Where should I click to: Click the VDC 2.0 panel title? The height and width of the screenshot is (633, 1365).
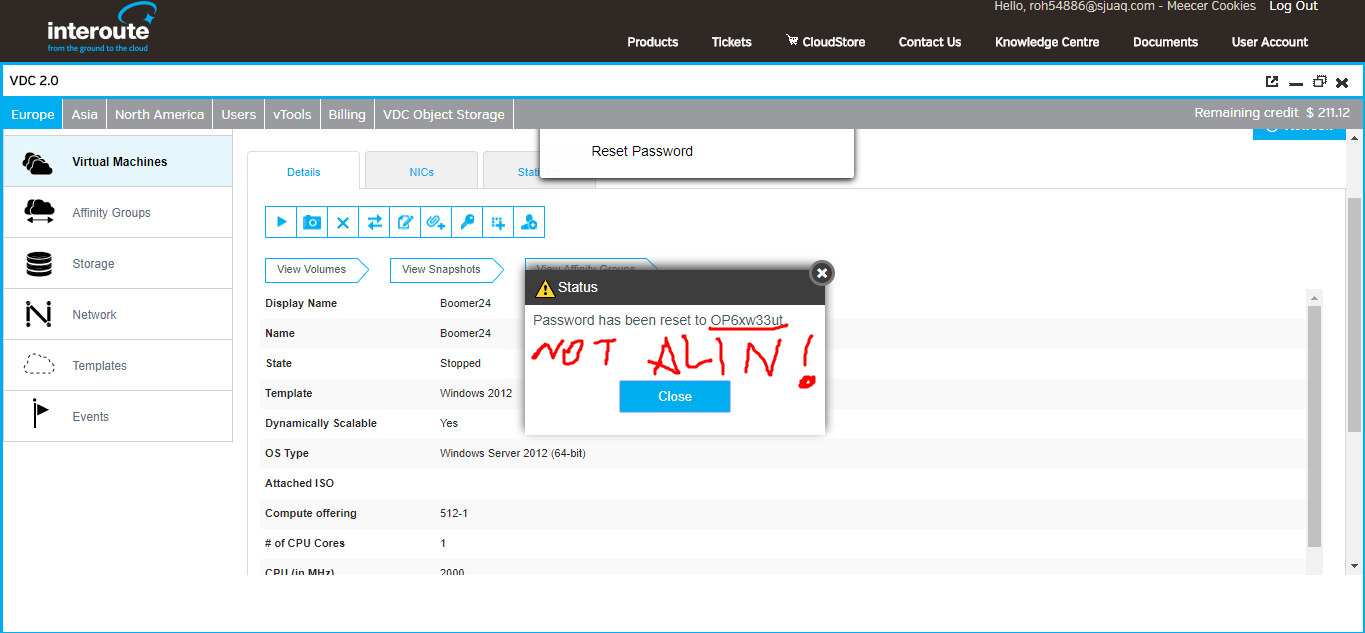[x=34, y=81]
